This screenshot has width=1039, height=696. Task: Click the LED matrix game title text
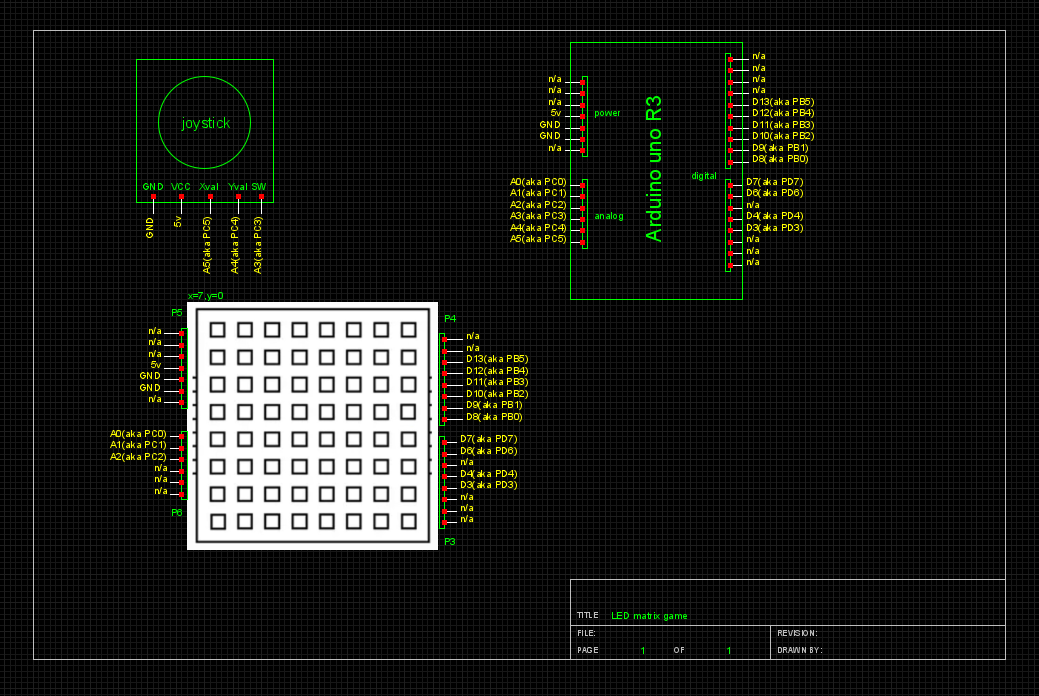(649, 616)
